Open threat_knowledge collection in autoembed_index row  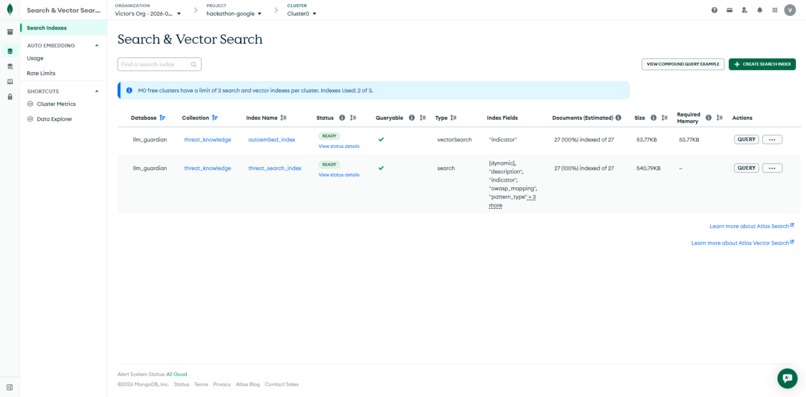208,140
